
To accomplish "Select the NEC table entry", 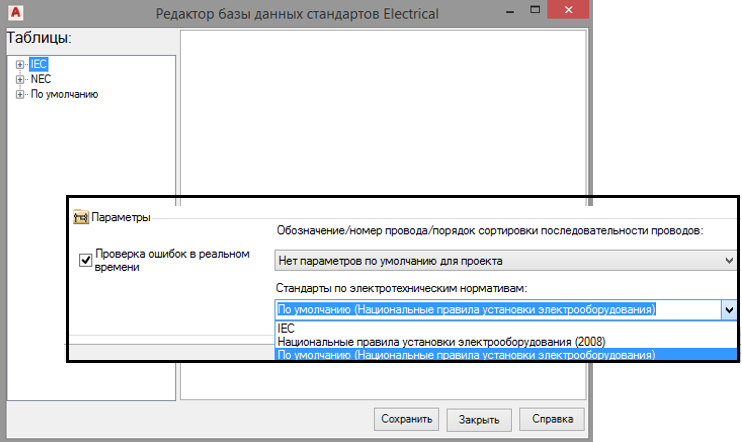I will 41,79.
